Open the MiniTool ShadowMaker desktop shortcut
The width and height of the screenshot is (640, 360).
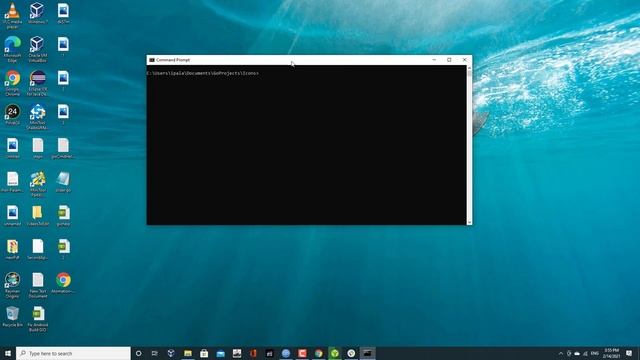point(38,117)
